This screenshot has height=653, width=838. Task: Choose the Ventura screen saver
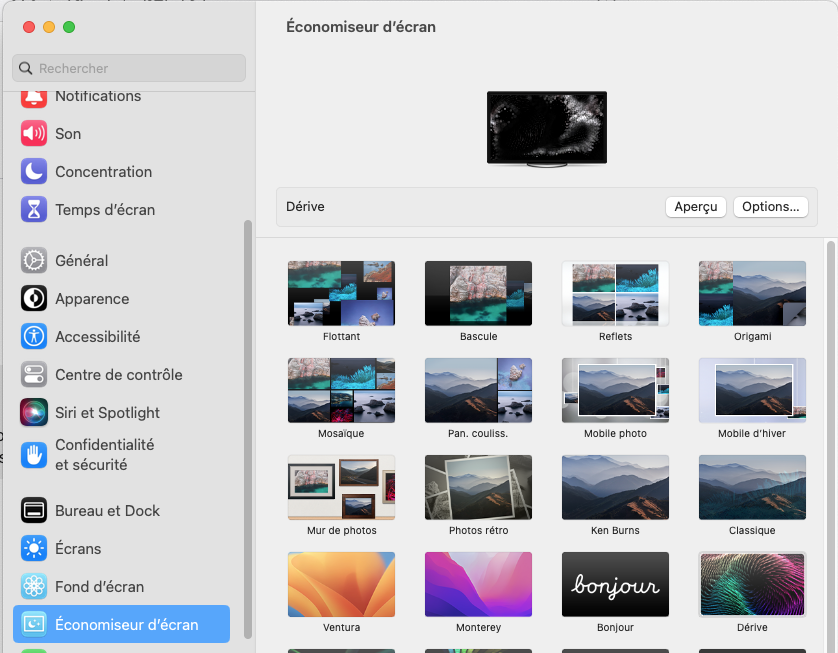[x=342, y=585]
